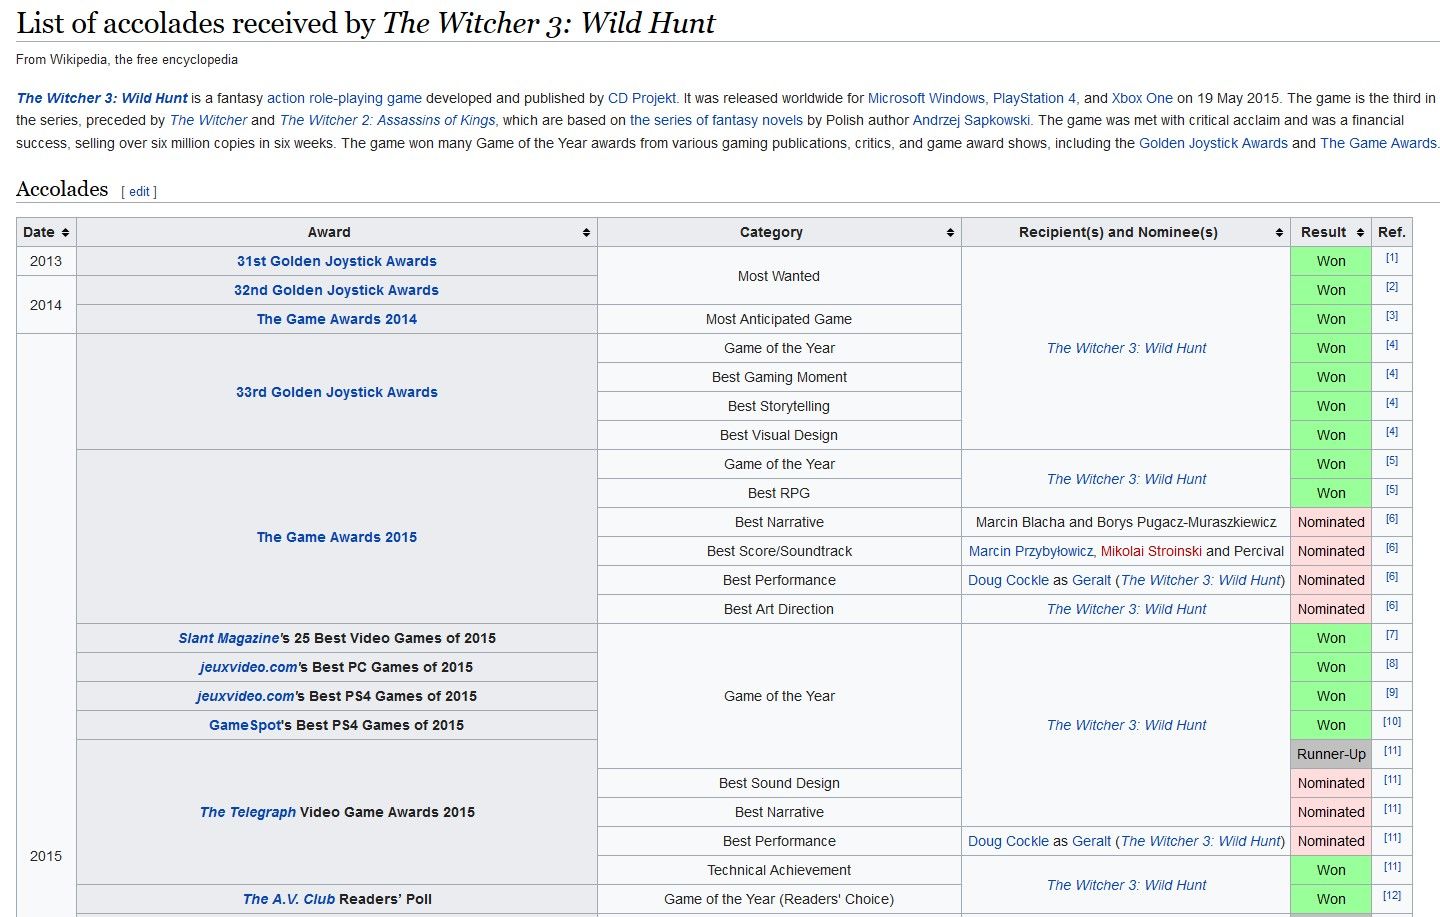Visit the Xbox One link
This screenshot has width=1440, height=917.
[x=1142, y=98]
